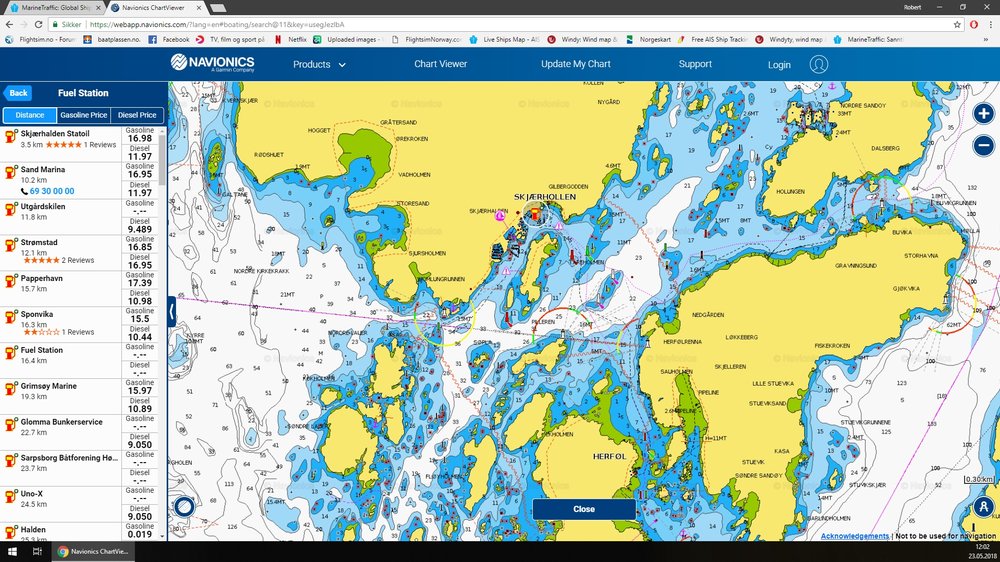Viewport: 1000px width, 562px height.
Task: Reload the current page
Action: [38, 24]
